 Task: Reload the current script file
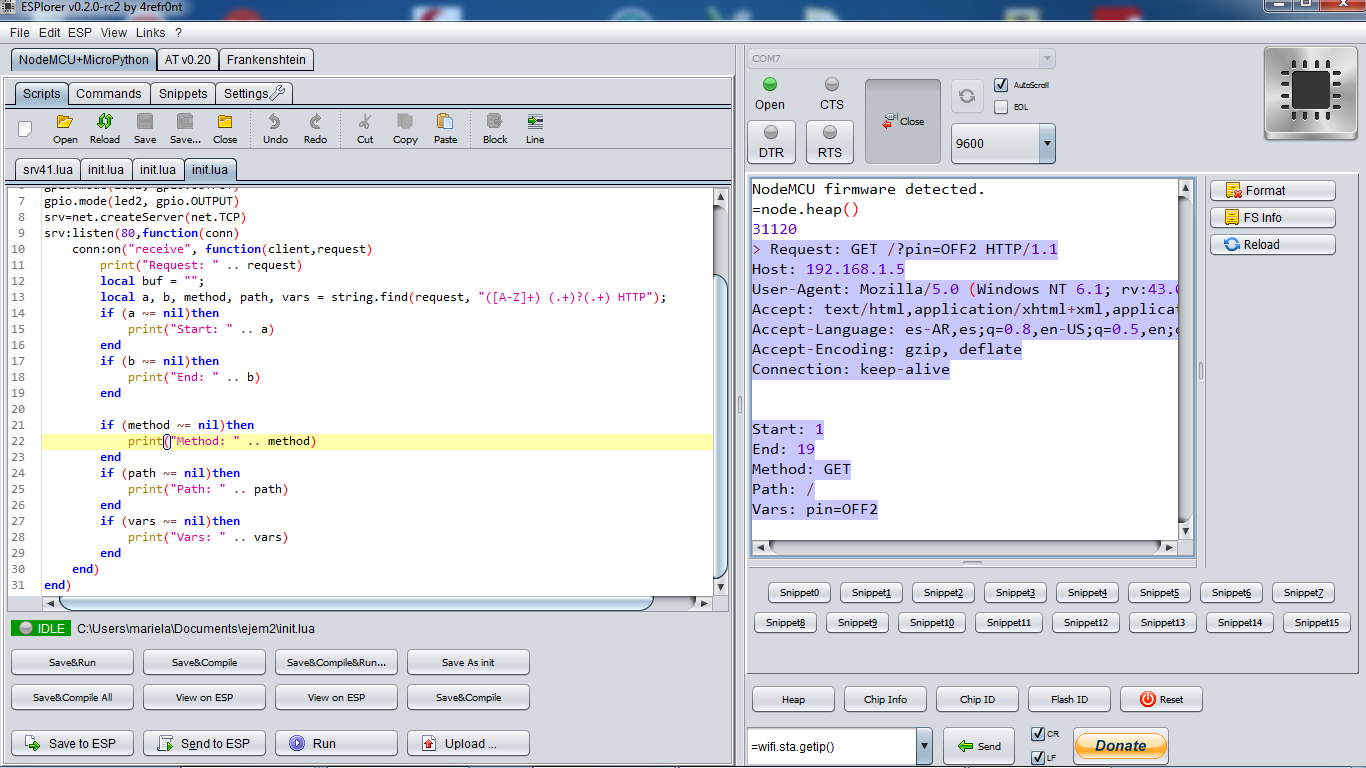(x=105, y=128)
